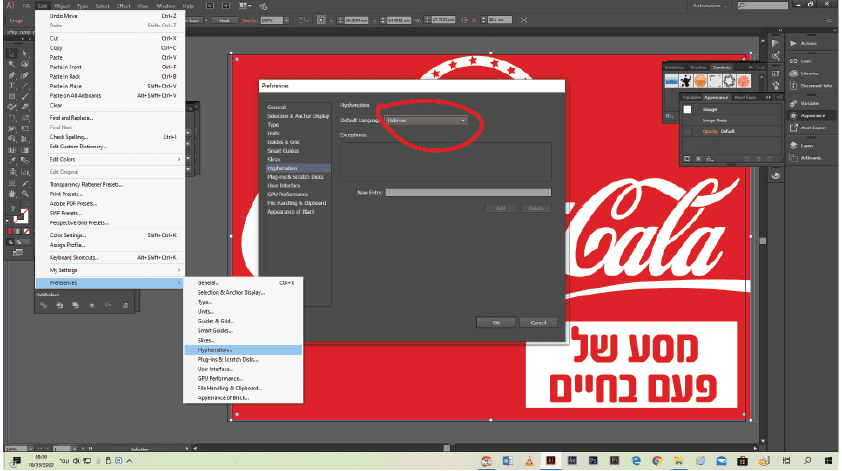Select Smart Guides in Preferences dialog list

[x=297, y=151]
